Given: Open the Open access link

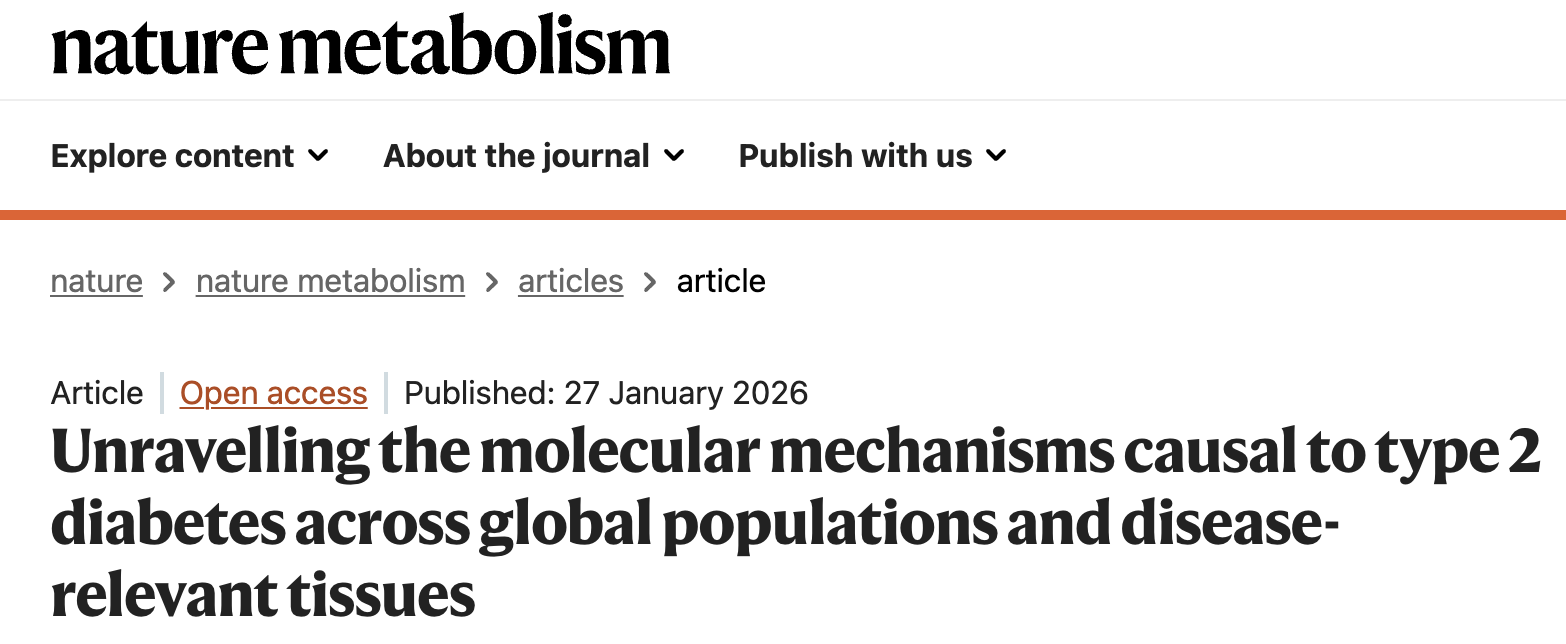Looking at the screenshot, I should pyautogui.click(x=273, y=393).
